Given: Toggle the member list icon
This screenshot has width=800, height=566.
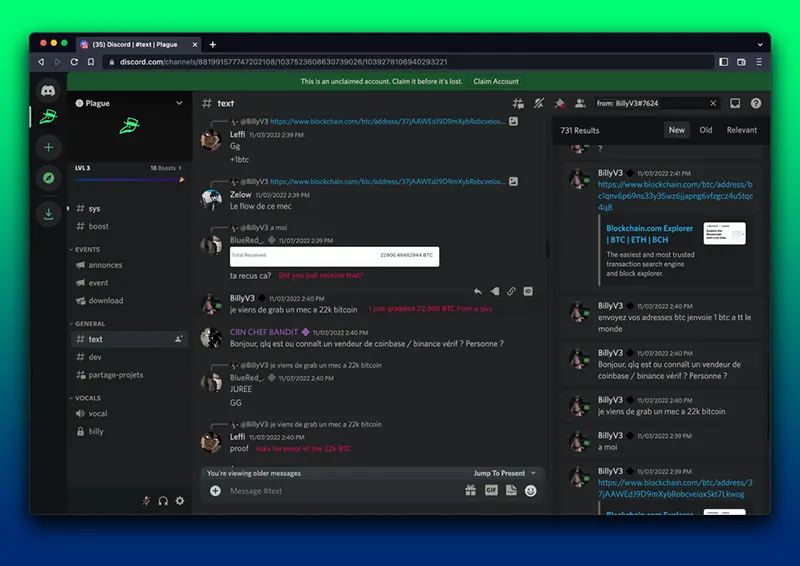Looking at the screenshot, I should click(580, 104).
